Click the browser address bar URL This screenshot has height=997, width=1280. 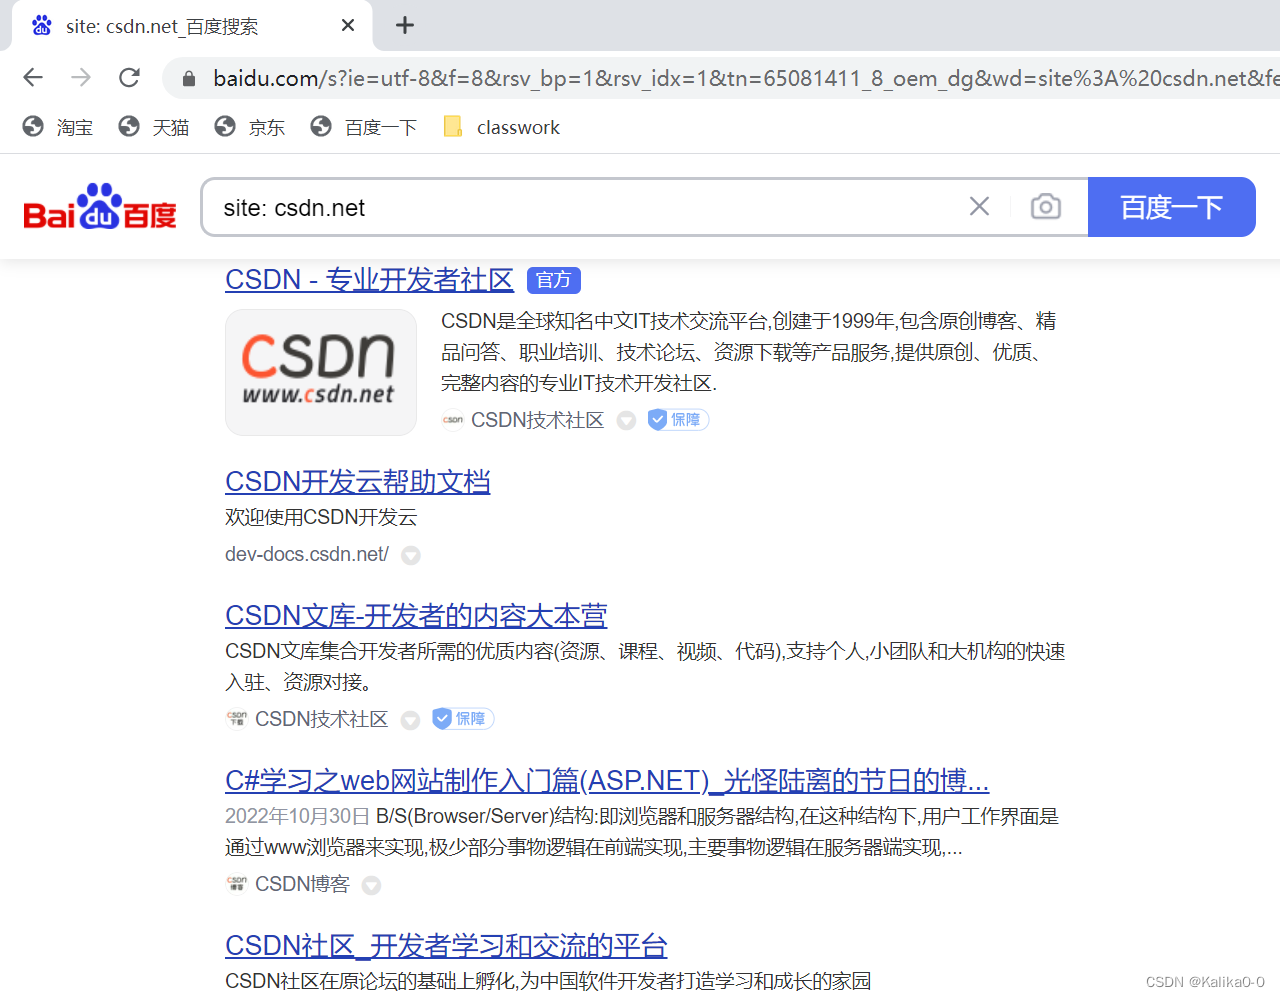coord(744,78)
